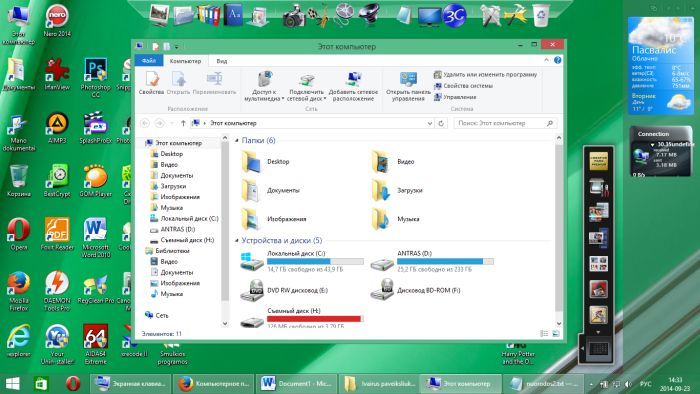Click the camera icon in top dock
The width and height of the screenshot is (700, 394).
click(293, 16)
